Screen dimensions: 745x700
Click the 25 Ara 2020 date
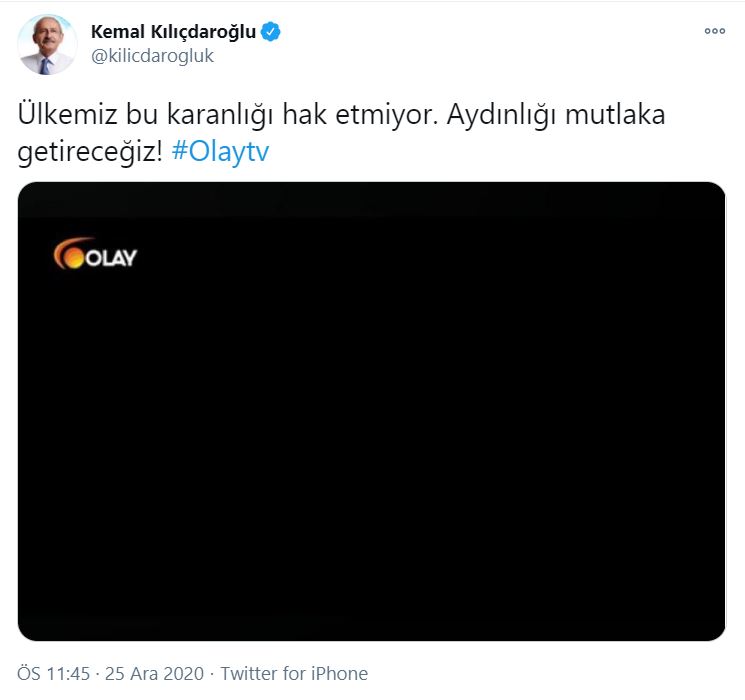[x=154, y=674]
